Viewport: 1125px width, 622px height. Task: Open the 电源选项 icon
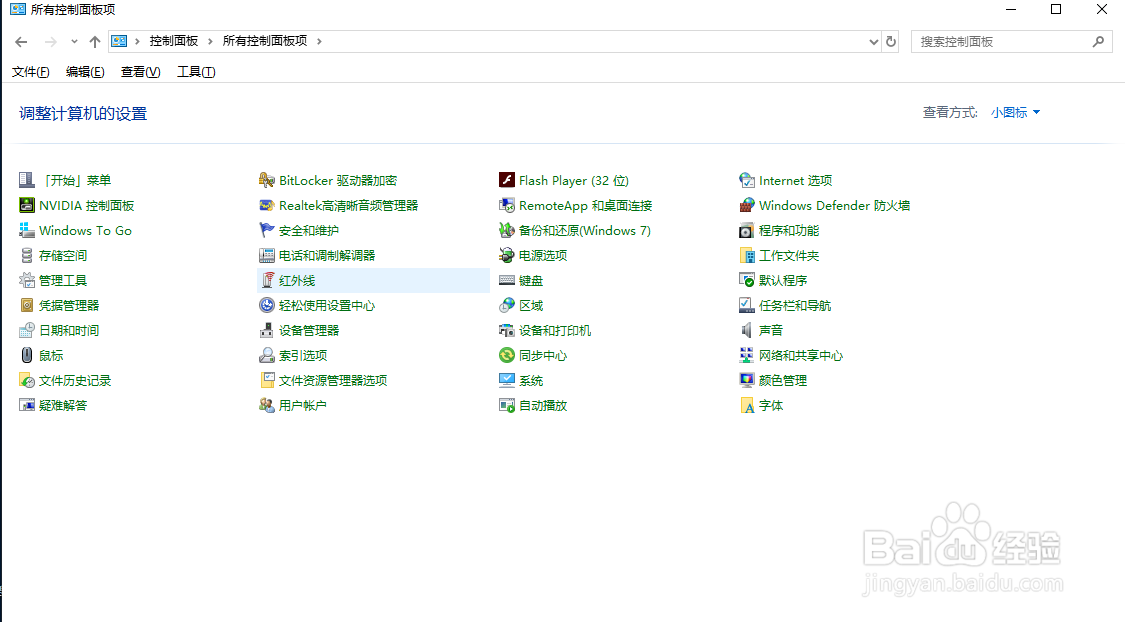[507, 255]
